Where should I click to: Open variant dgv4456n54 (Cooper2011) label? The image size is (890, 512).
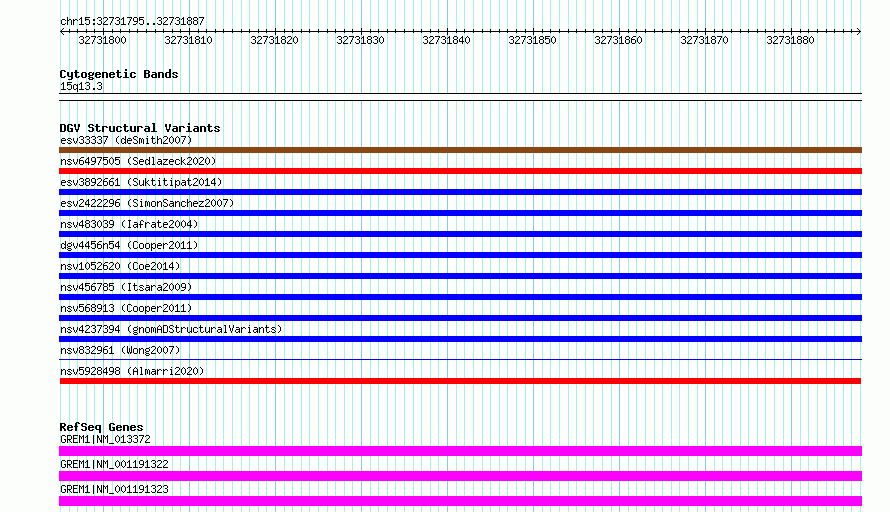(129, 245)
